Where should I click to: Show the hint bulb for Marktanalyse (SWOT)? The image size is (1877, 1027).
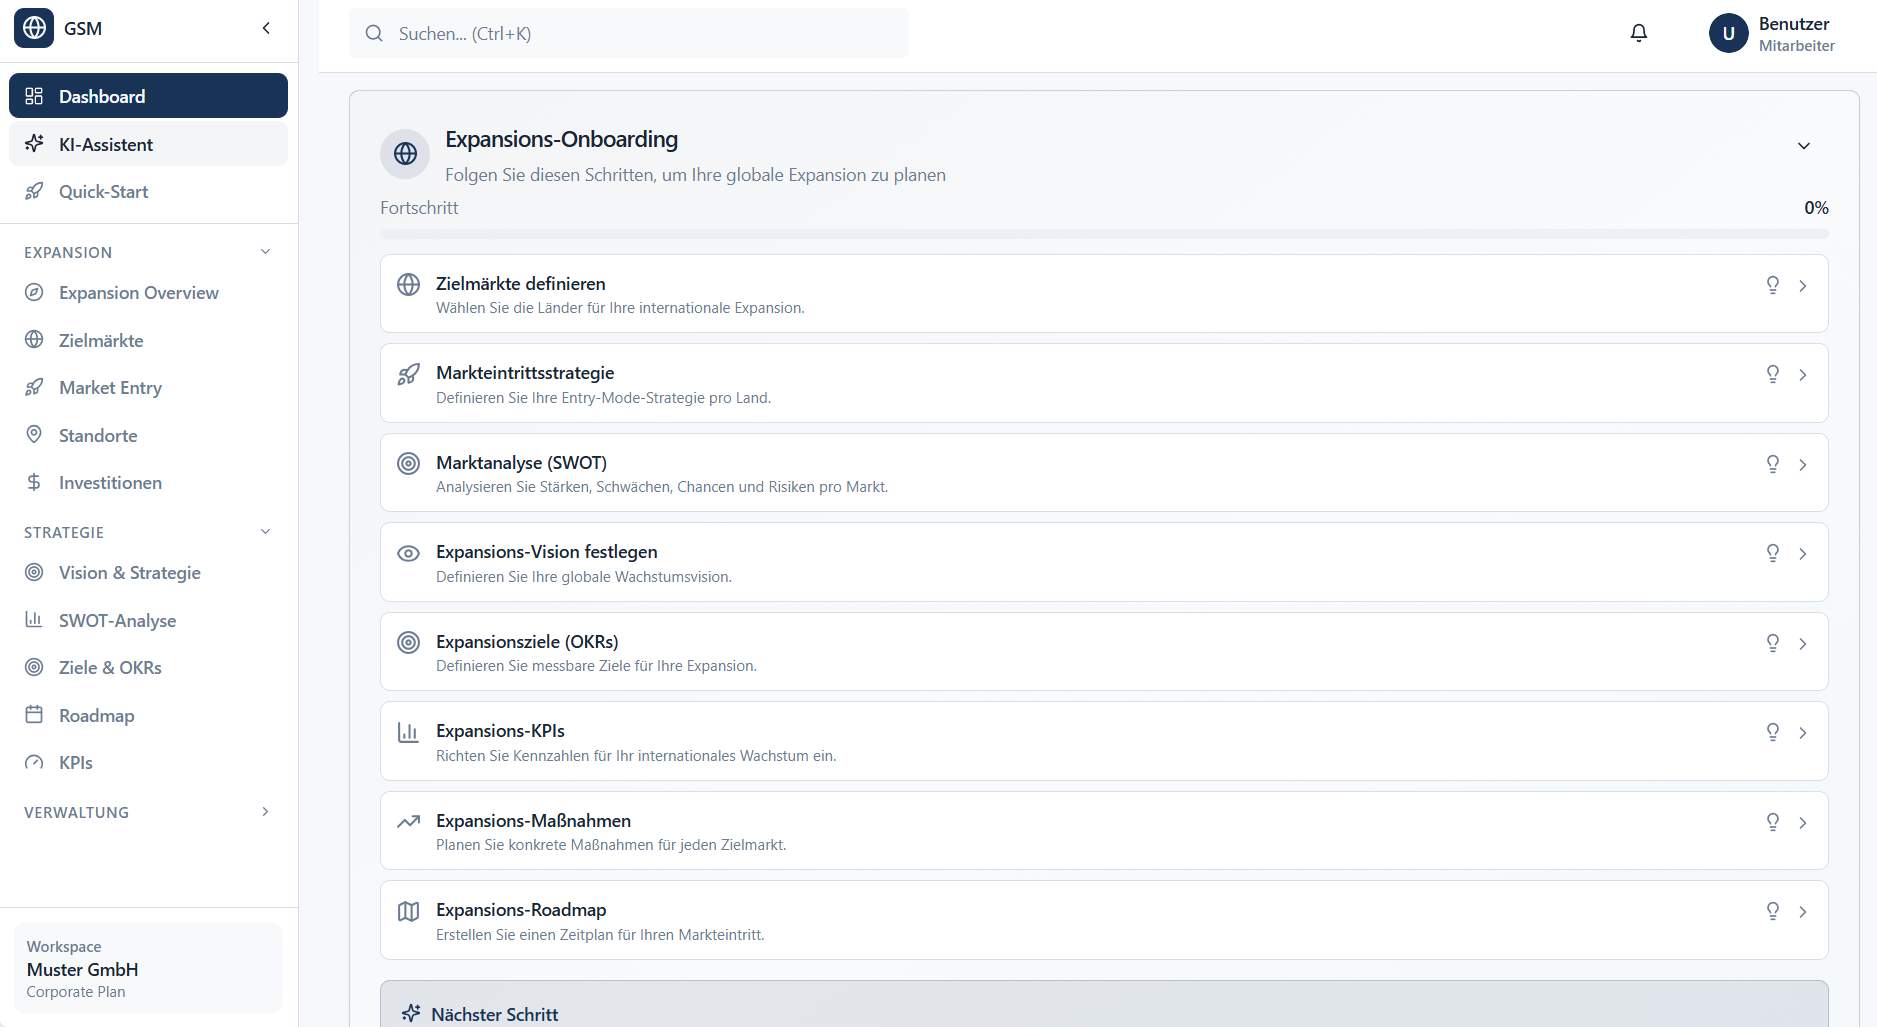pos(1773,464)
